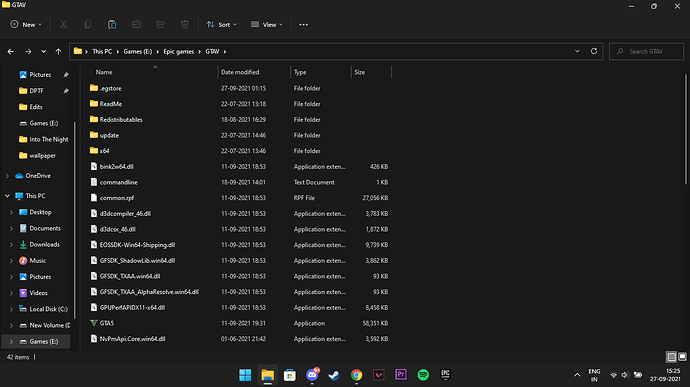Select DPTF folder in sidebar

[x=37, y=91]
